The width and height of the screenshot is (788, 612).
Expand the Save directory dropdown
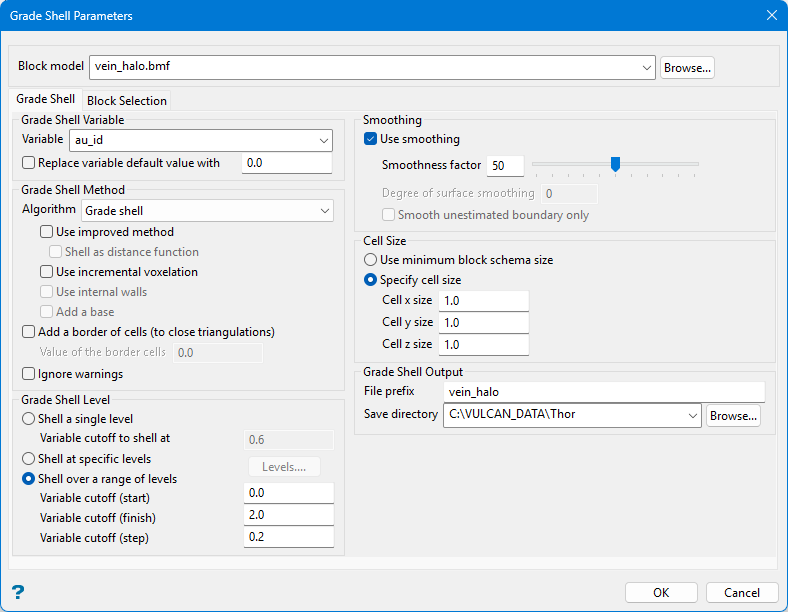point(692,415)
